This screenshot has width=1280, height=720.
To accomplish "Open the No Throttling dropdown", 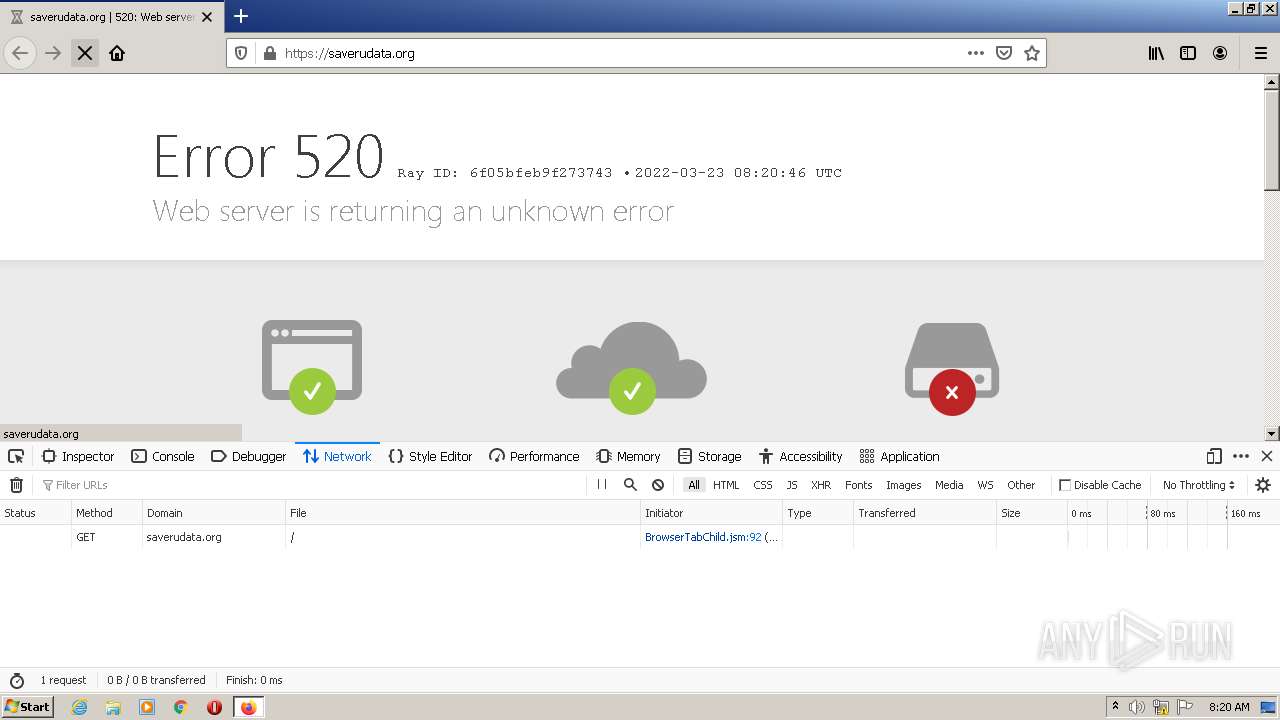I will point(1198,485).
